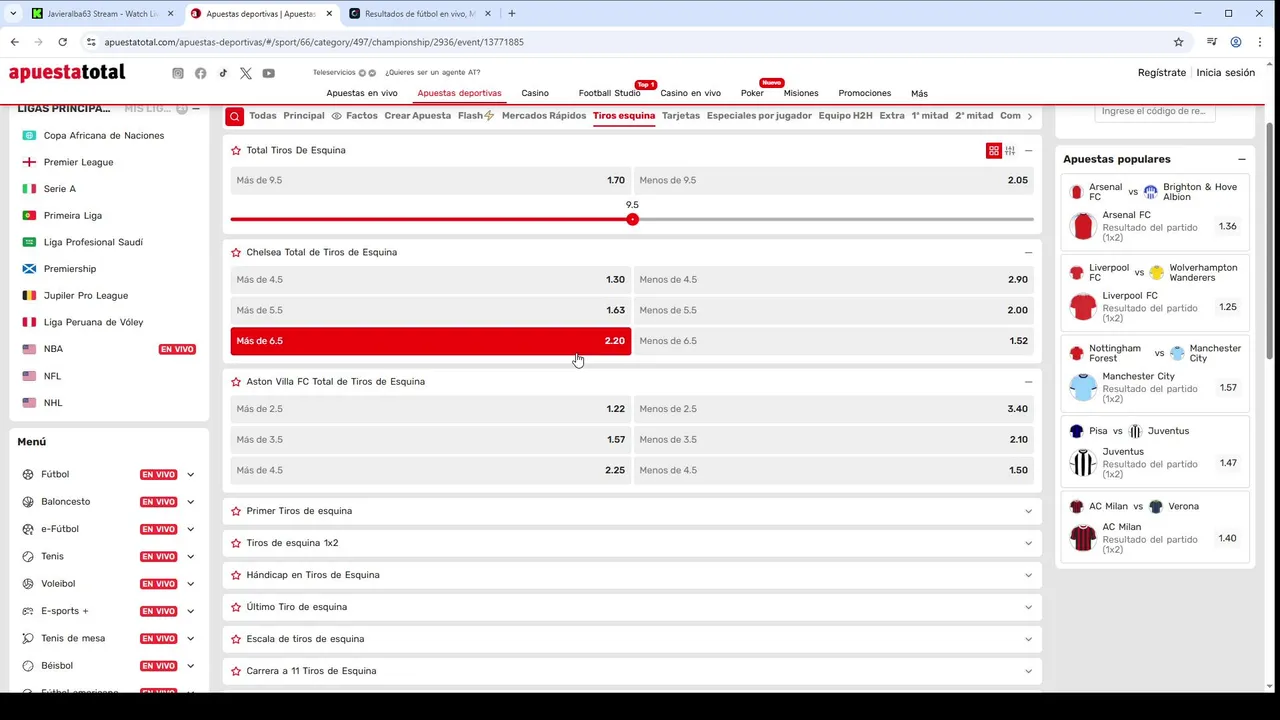The image size is (1280, 720).
Task: Favorite the Escala de tiros de esquina star
Action: tap(236, 639)
